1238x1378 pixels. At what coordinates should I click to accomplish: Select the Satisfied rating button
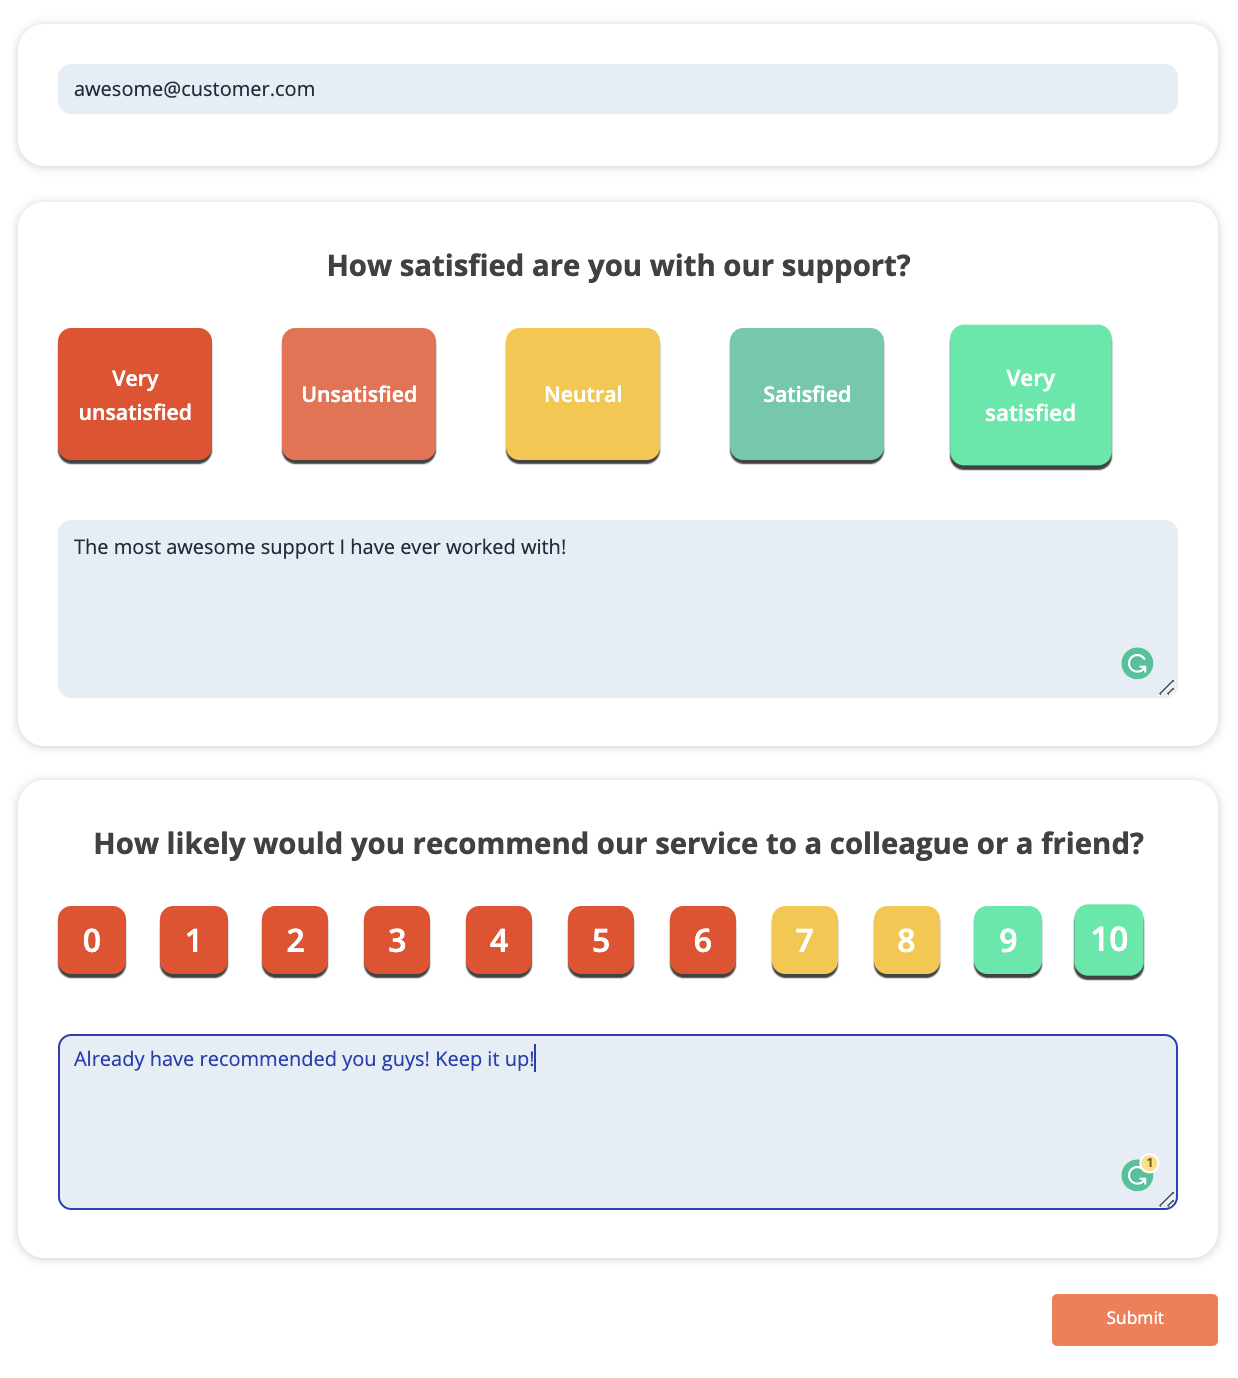coord(807,395)
